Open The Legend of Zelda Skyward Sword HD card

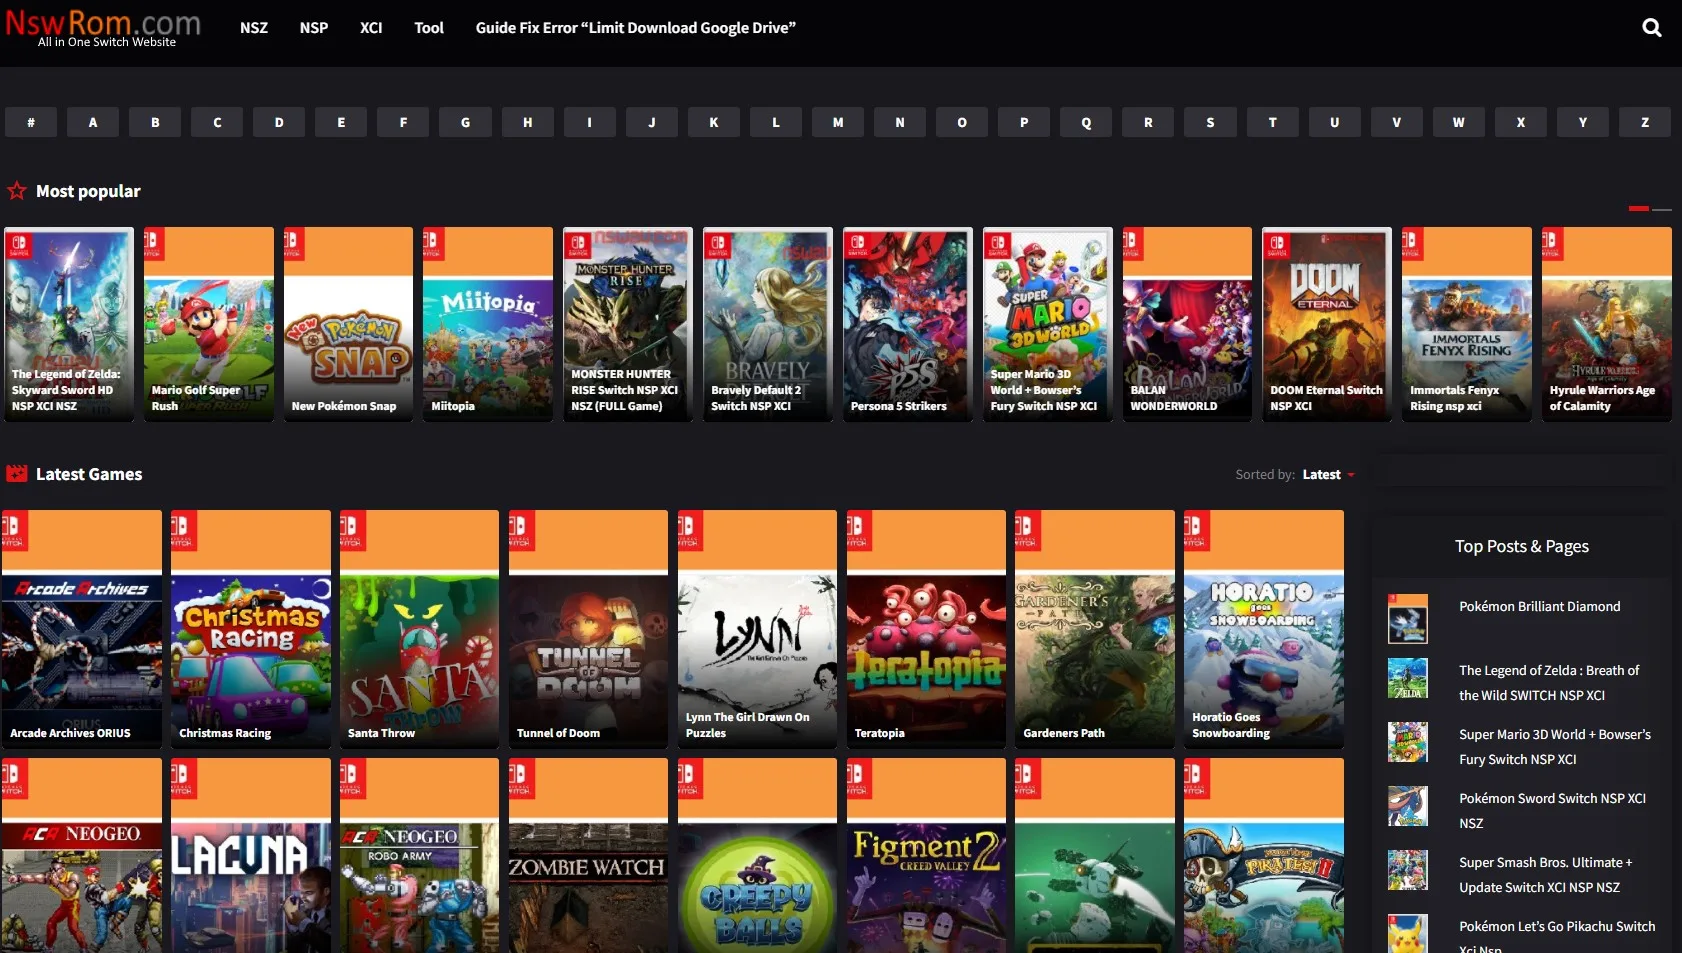click(x=69, y=324)
